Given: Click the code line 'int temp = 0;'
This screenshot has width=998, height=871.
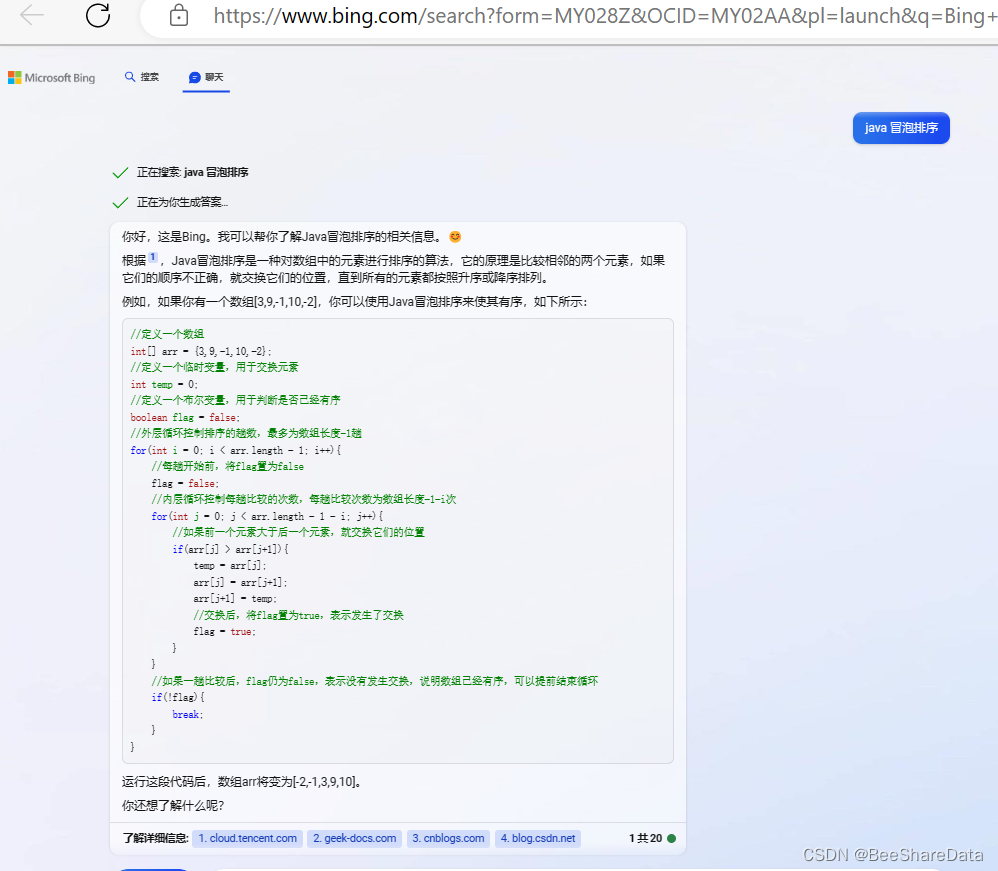Looking at the screenshot, I should point(164,385).
